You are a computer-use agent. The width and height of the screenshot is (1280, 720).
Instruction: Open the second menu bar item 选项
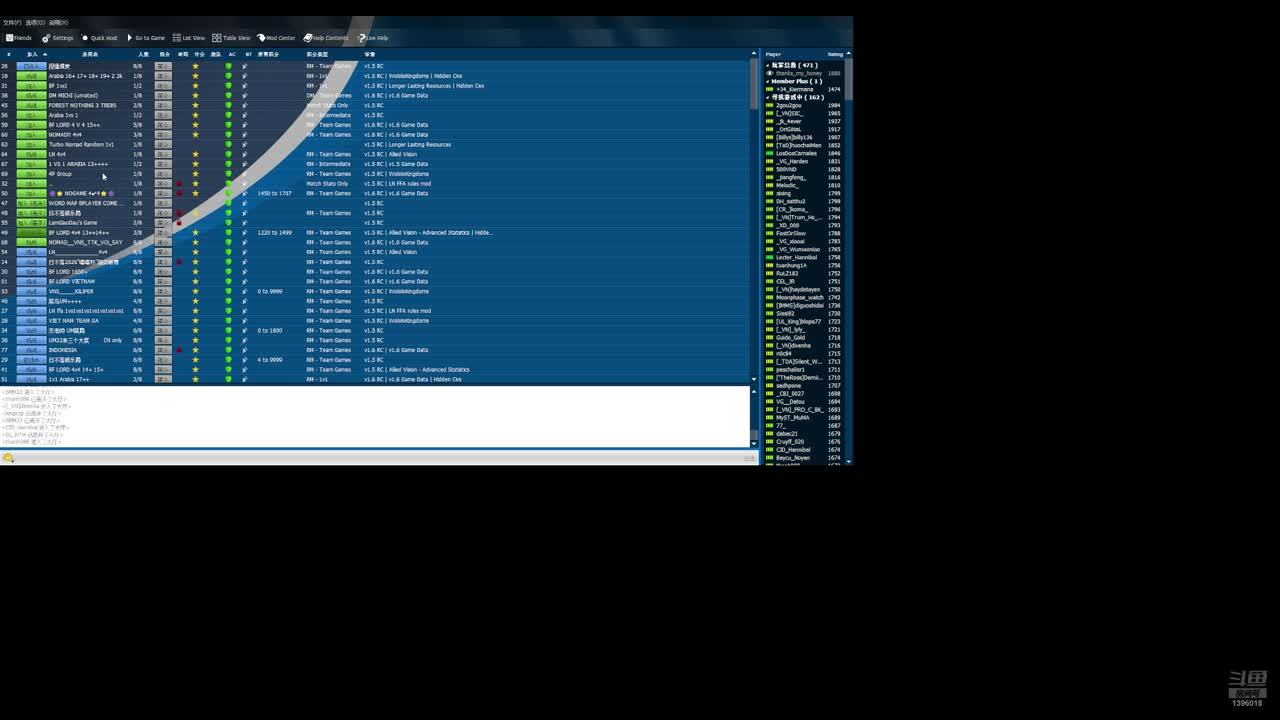(x=34, y=22)
